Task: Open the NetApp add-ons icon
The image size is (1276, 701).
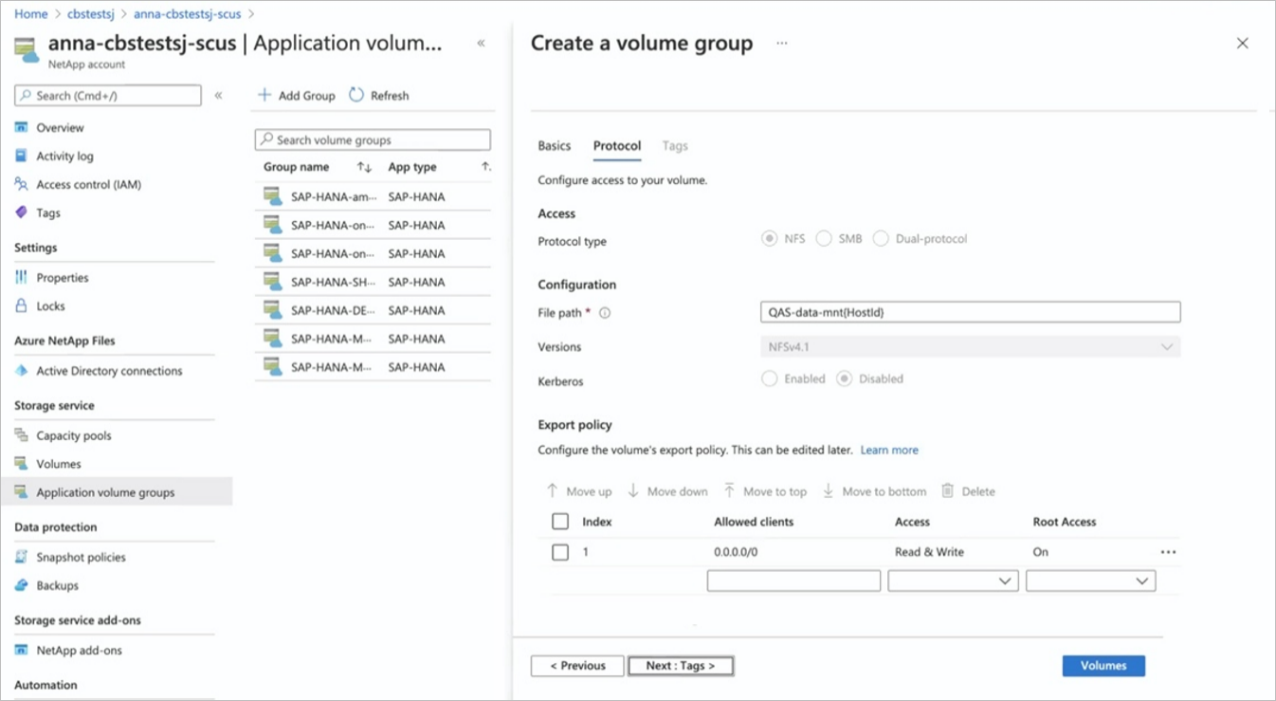Action: [21, 650]
